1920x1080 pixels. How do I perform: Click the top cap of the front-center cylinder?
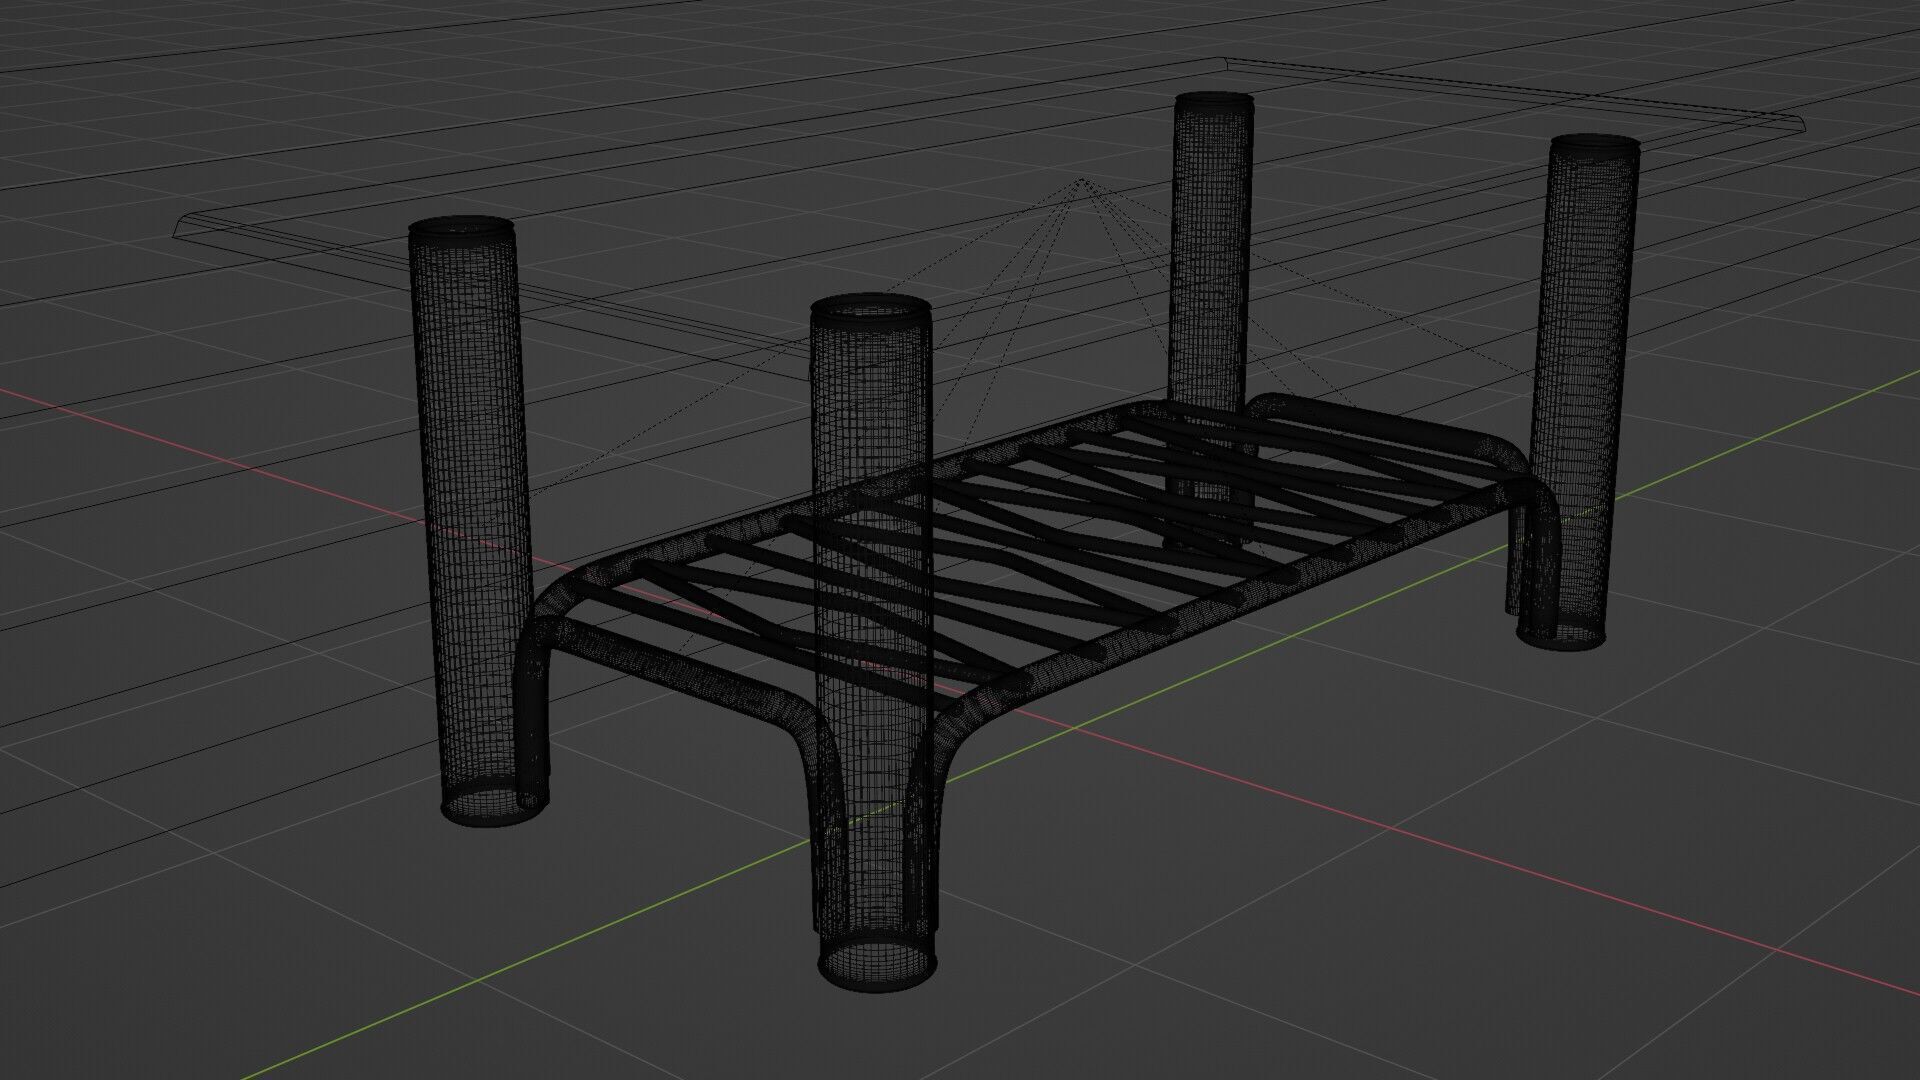pyautogui.click(x=870, y=308)
